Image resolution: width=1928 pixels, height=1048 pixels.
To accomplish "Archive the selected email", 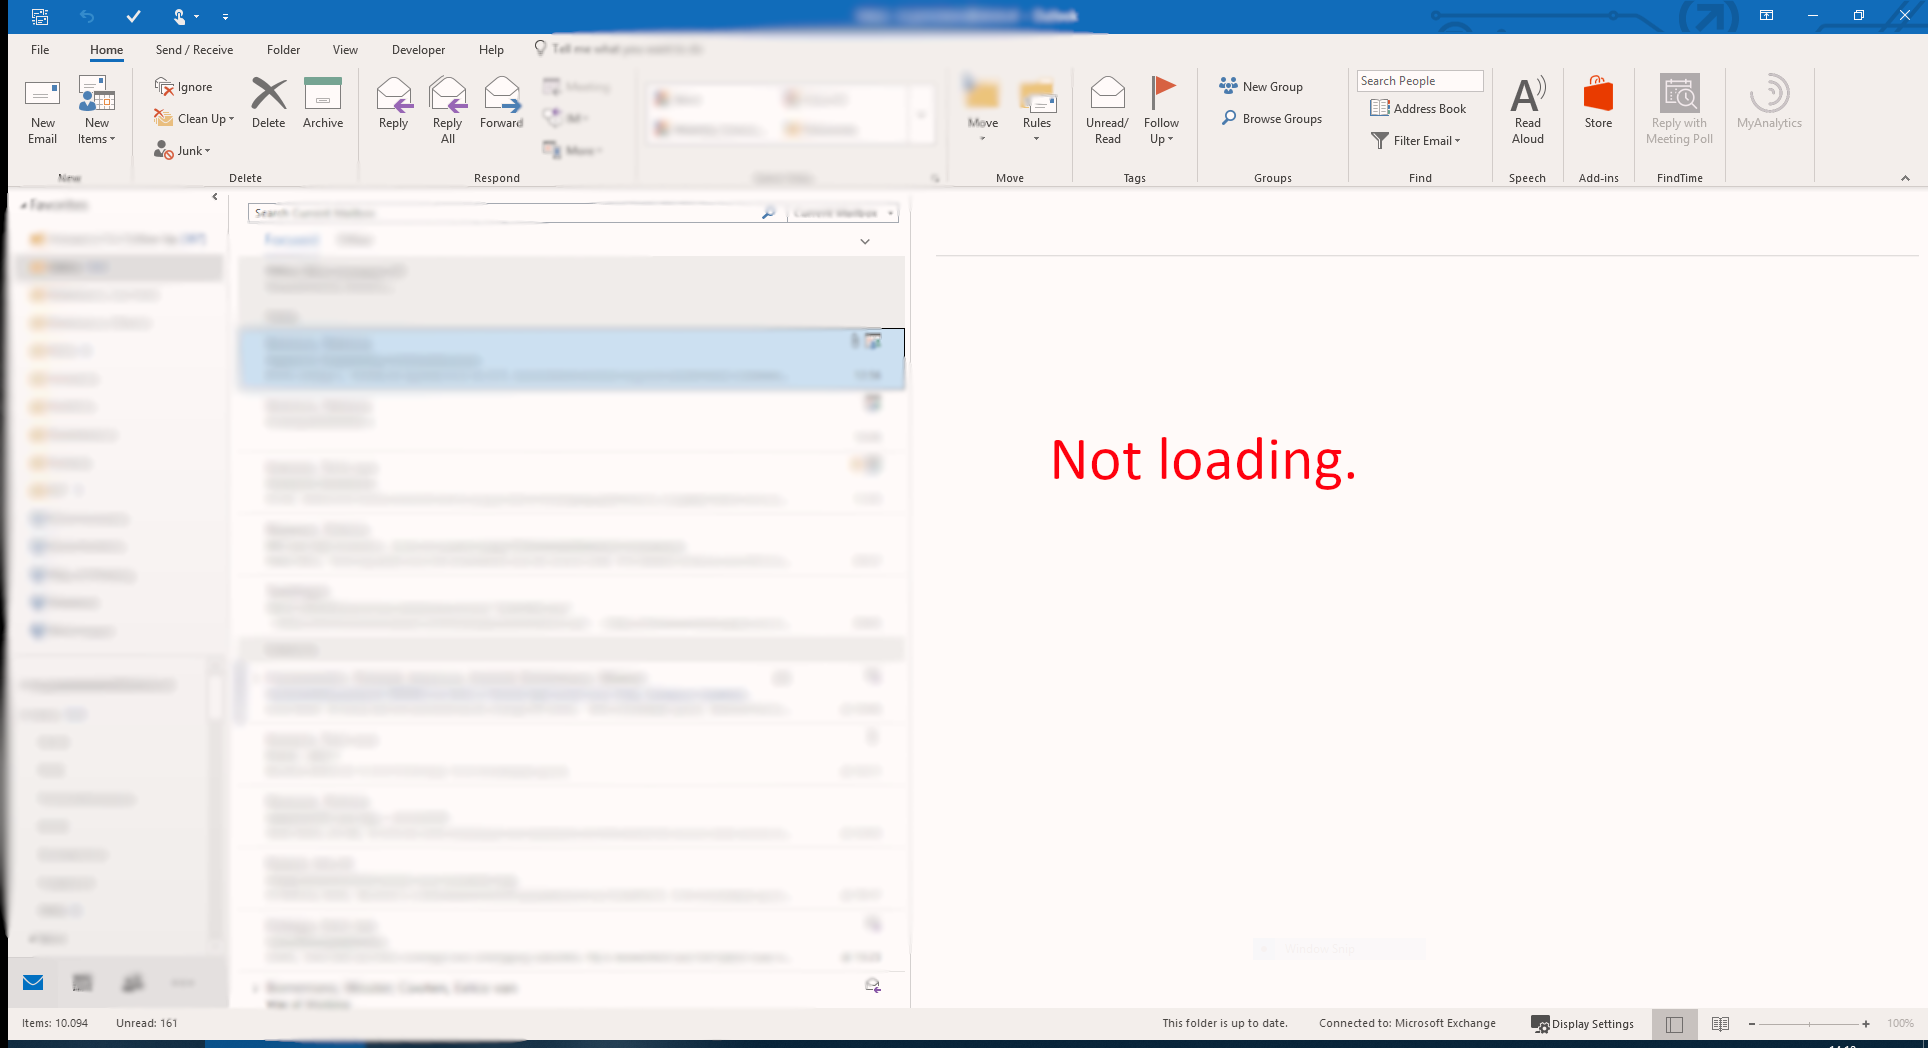I will [323, 103].
